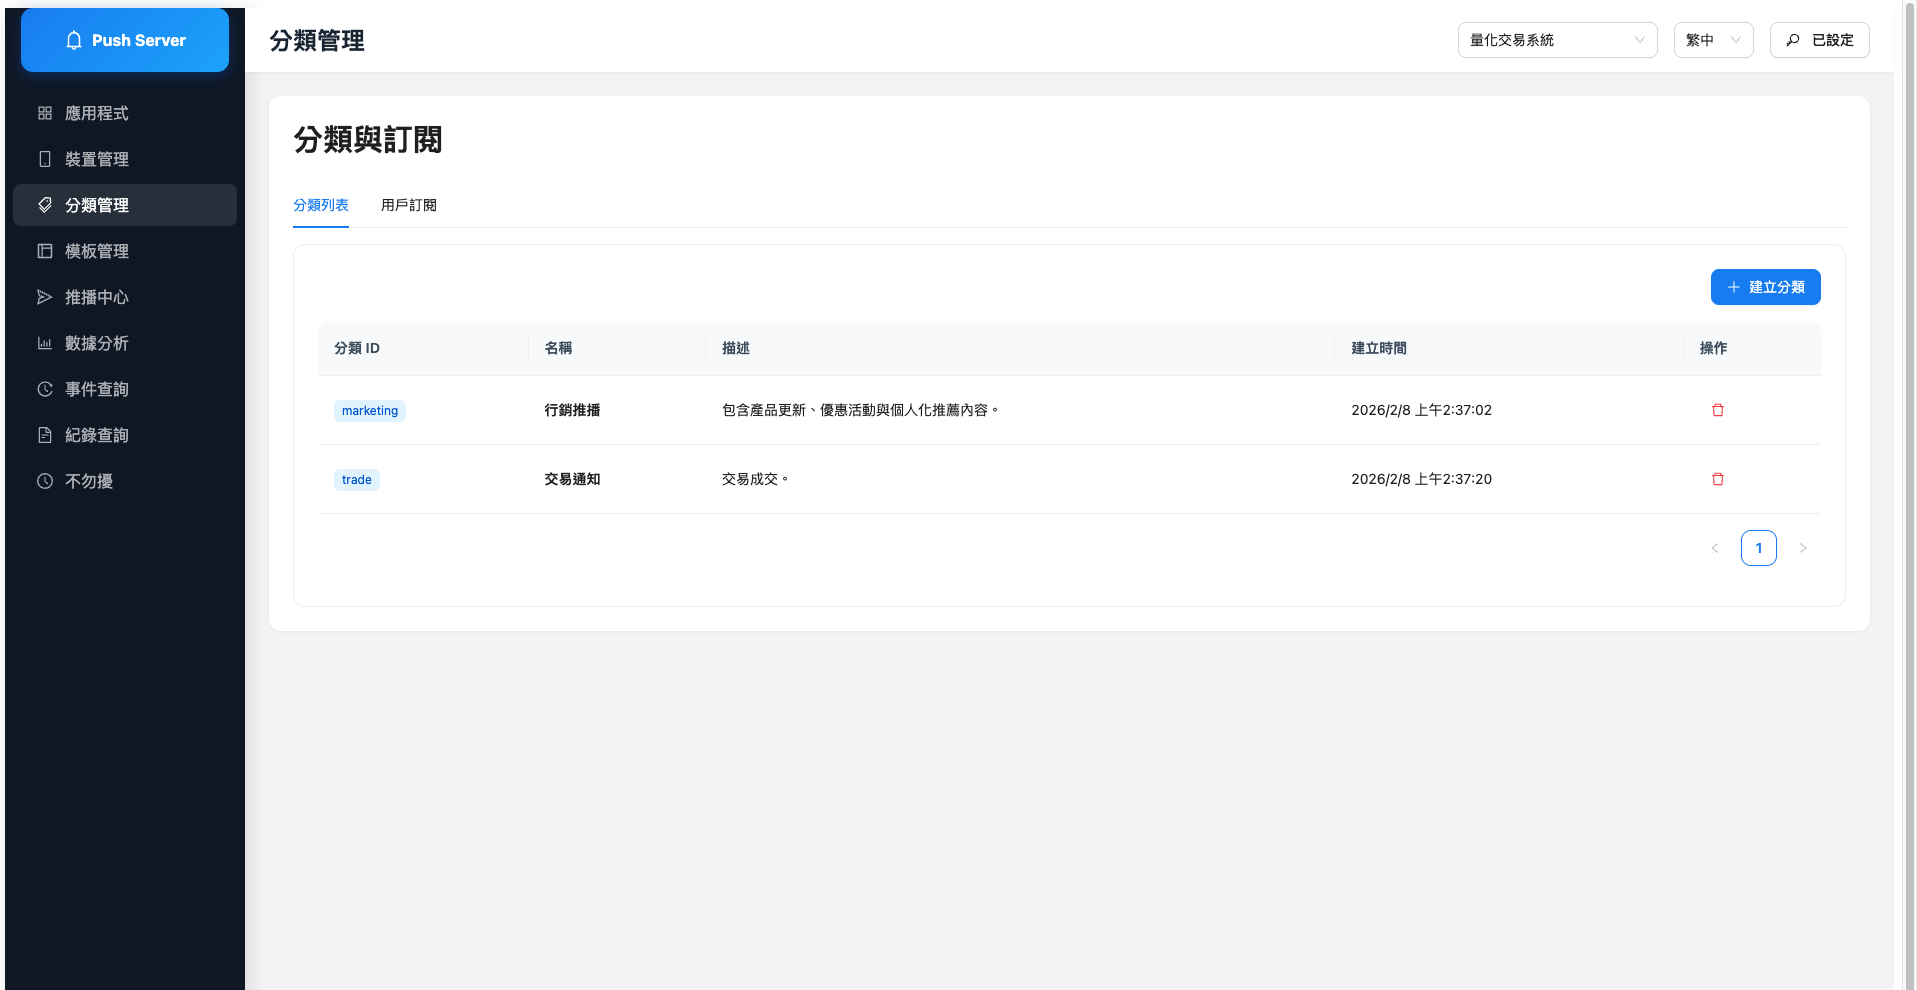
Task: Click the 不勿擾 clock icon
Action: coord(45,481)
